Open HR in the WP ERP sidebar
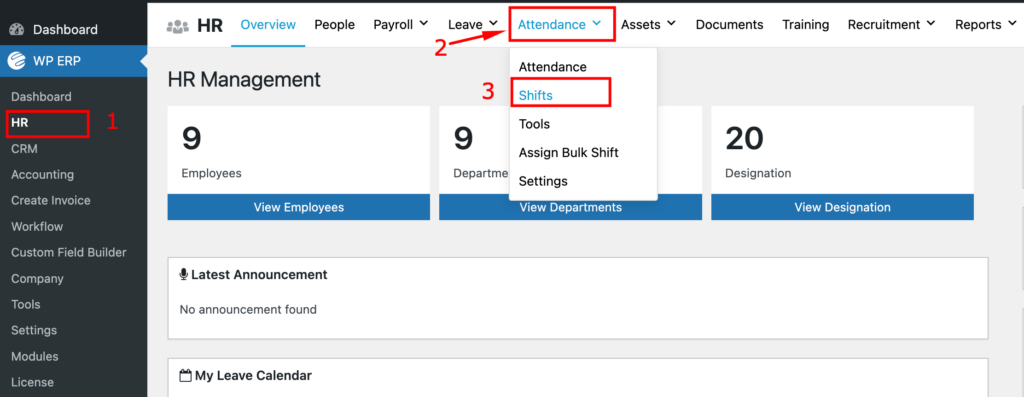The image size is (1024, 397). click(20, 123)
